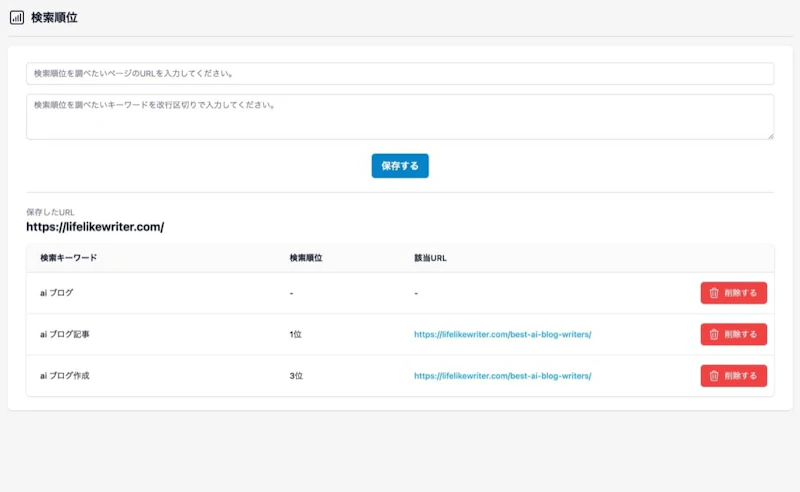
Task: Open the URL link in the 'ai ブログ作成' row
Action: pos(502,376)
